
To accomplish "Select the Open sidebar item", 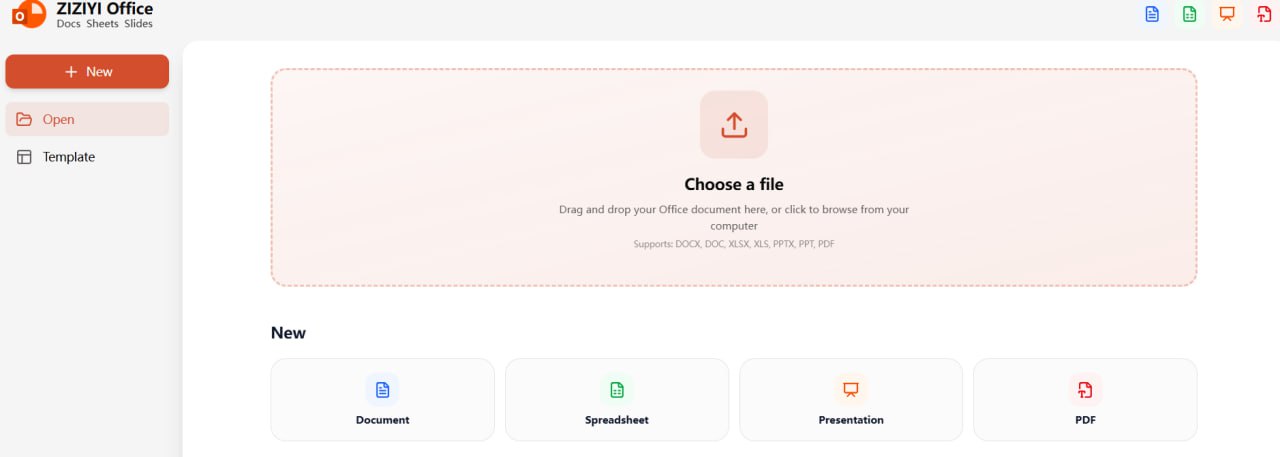I will tap(87, 119).
